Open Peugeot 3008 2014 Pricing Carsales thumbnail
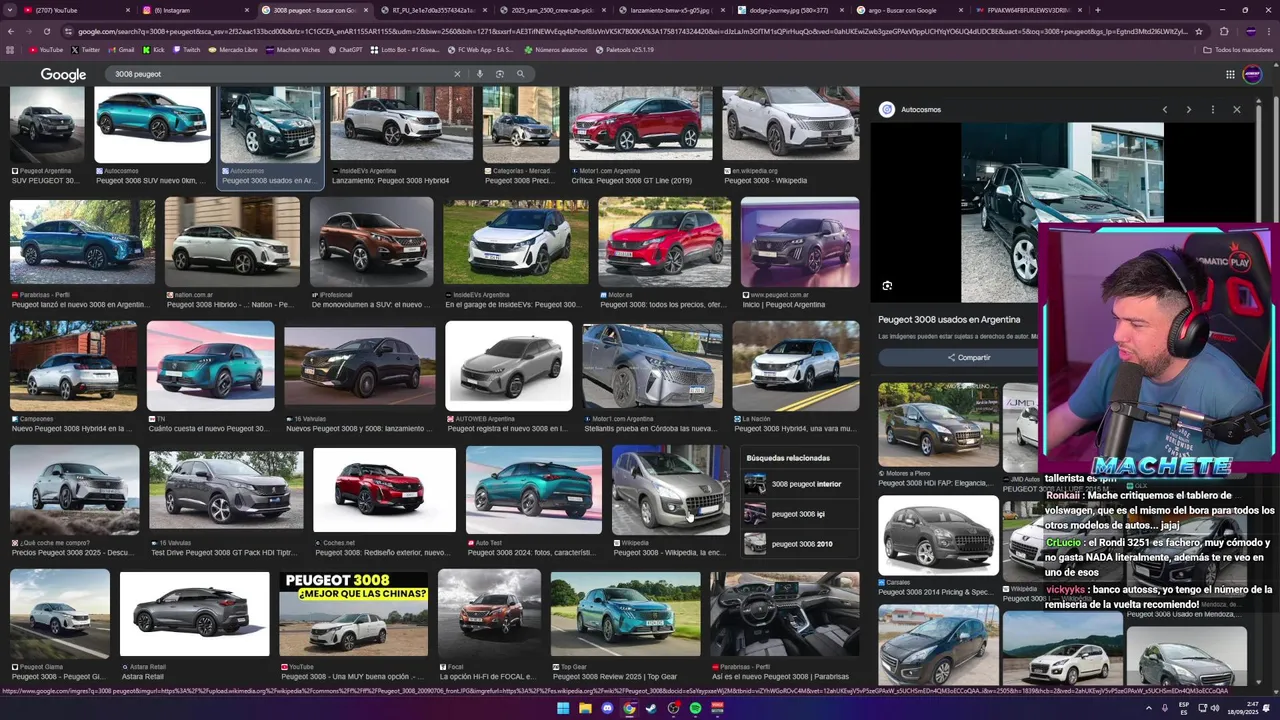 (x=938, y=535)
